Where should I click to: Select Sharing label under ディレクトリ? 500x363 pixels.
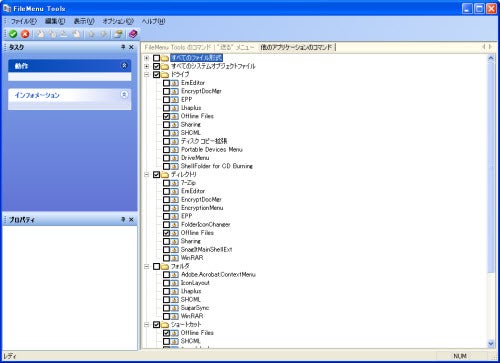point(191,241)
